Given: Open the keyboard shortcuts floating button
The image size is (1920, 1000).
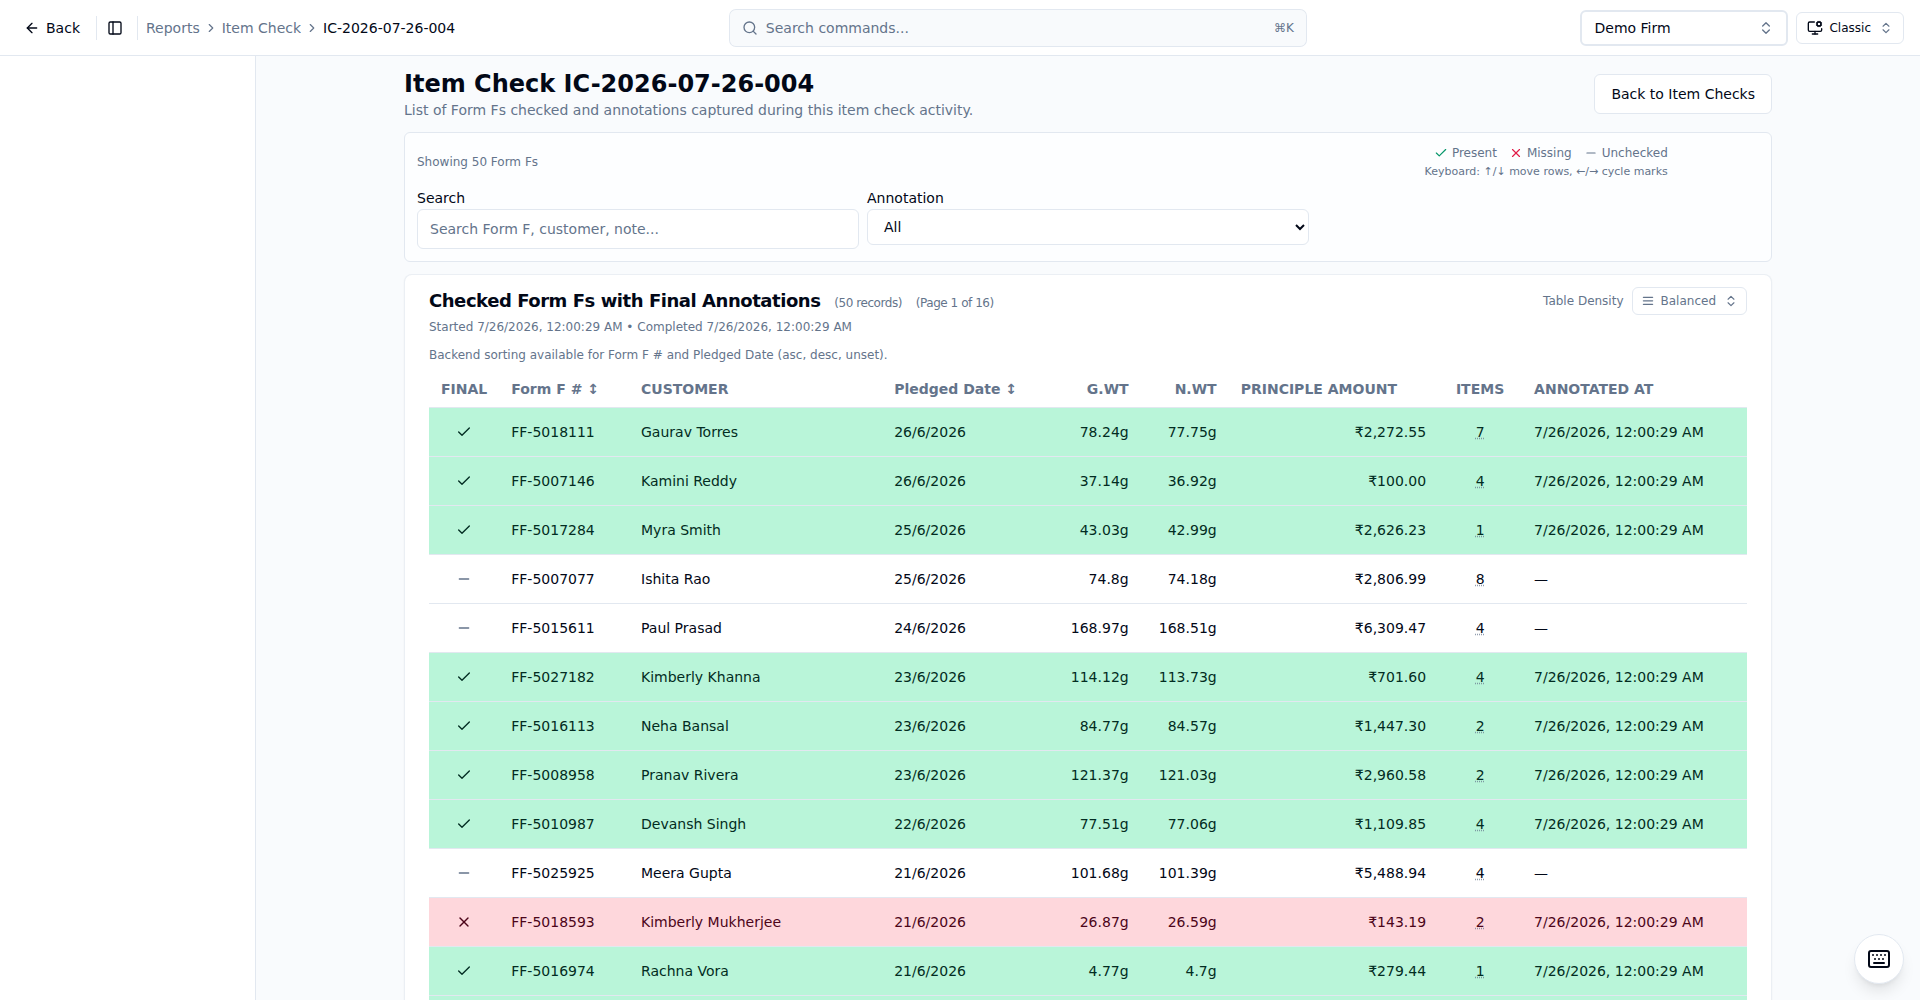Looking at the screenshot, I should point(1878,959).
